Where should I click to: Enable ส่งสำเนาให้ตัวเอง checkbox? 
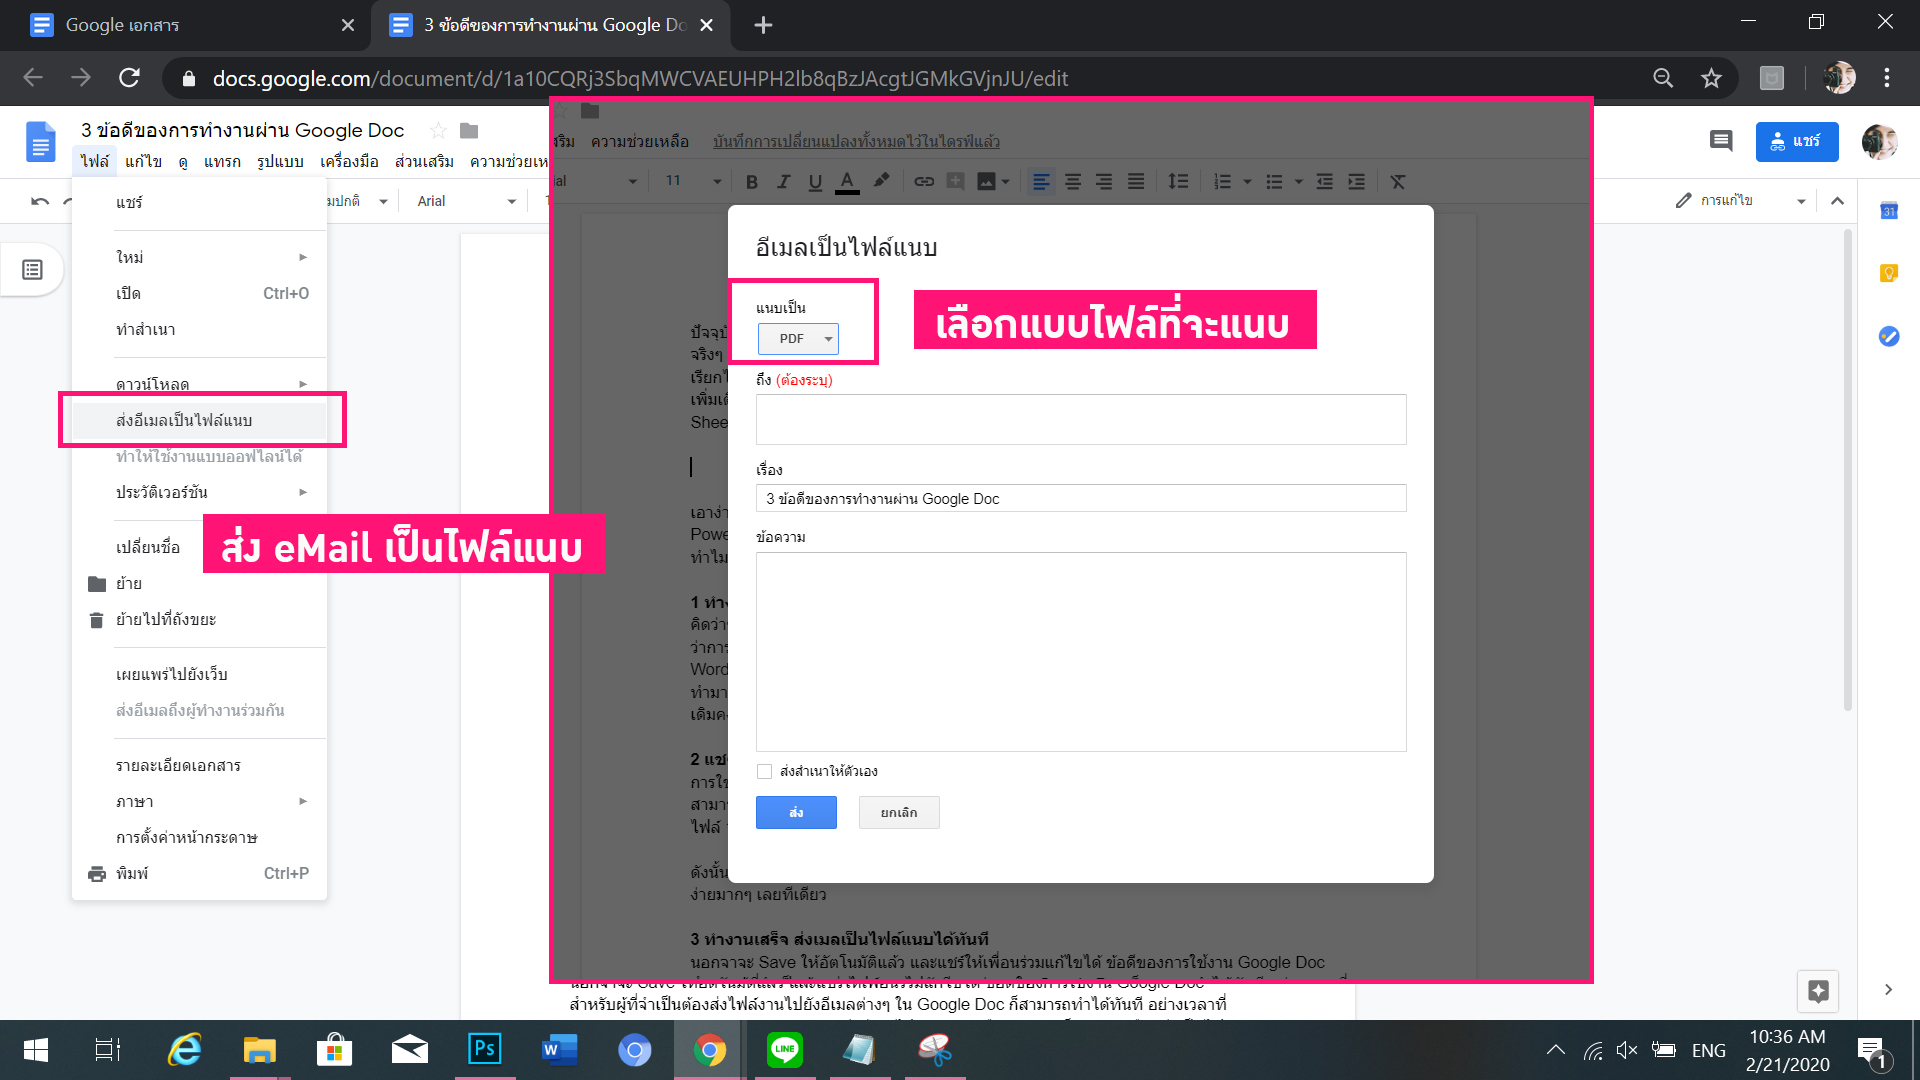point(763,771)
